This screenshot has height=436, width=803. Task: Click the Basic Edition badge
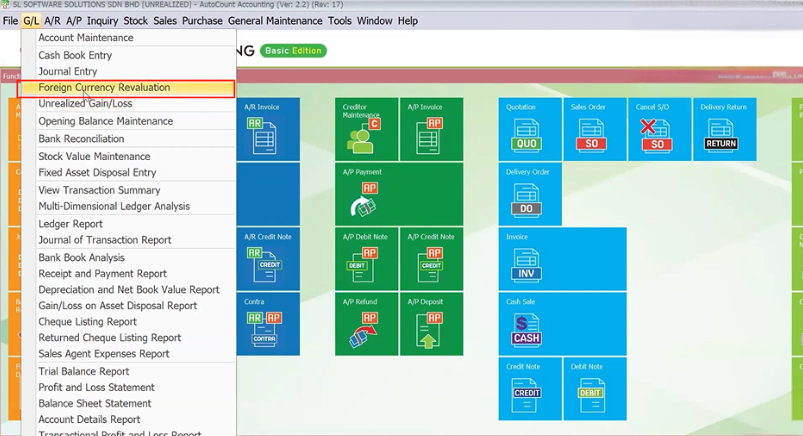click(x=293, y=51)
